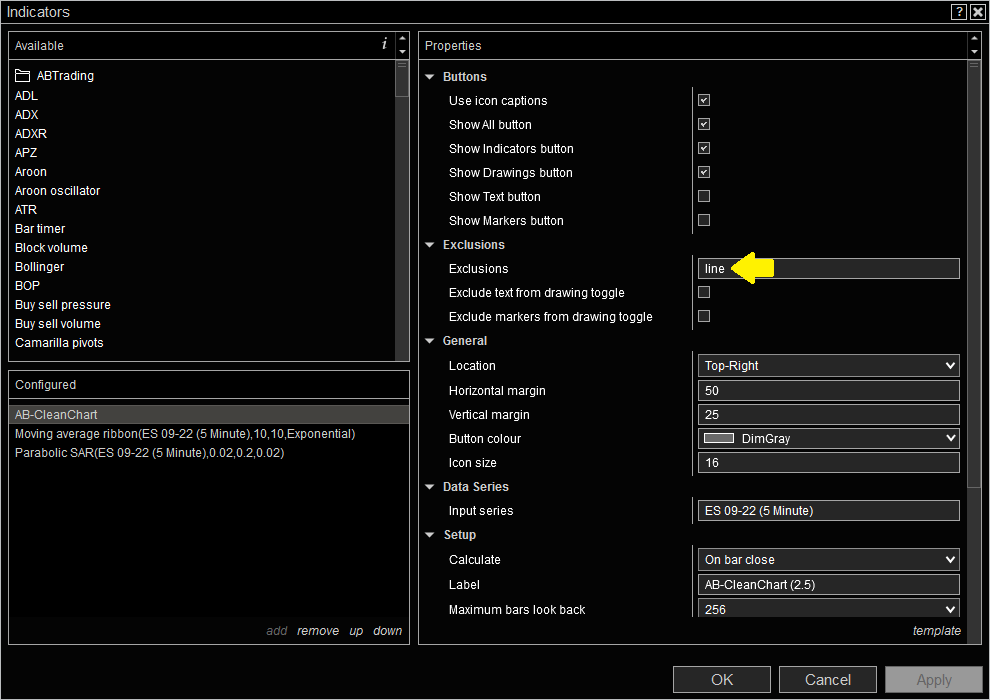Click the template link
The image size is (990, 700).
[936, 630]
